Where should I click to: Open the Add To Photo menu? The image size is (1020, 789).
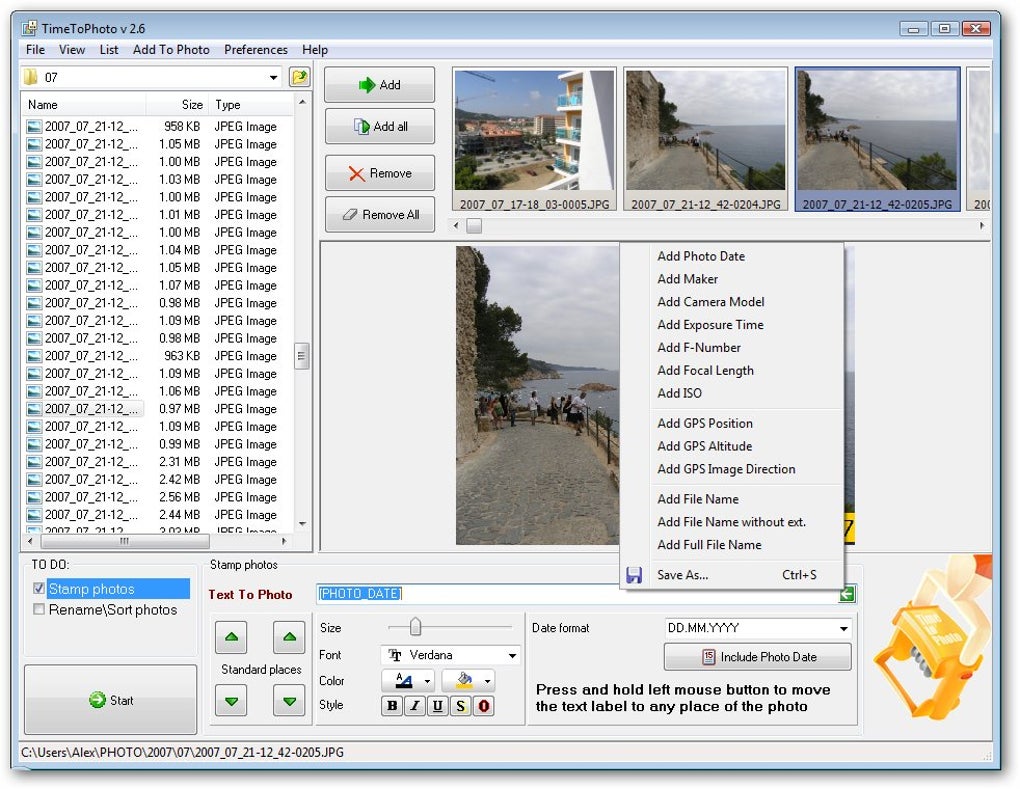[x=171, y=50]
